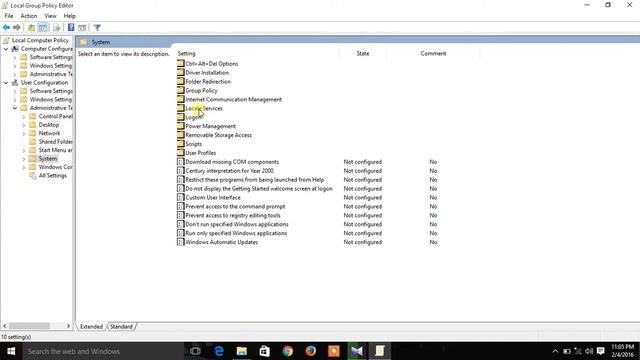Select the Group Policy folder
The image size is (640, 360).
(201, 91)
